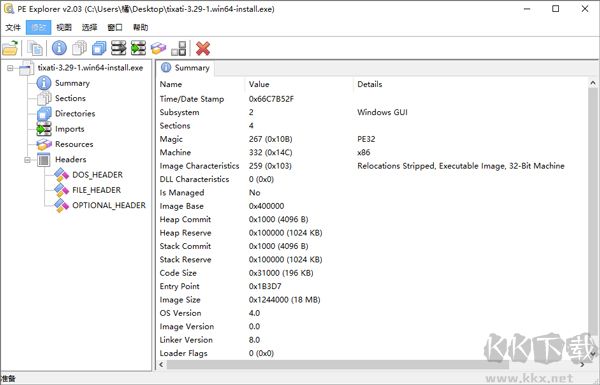600x385 pixels.
Task: Click the DOS_HEADER icon in tree
Action: tap(61, 175)
